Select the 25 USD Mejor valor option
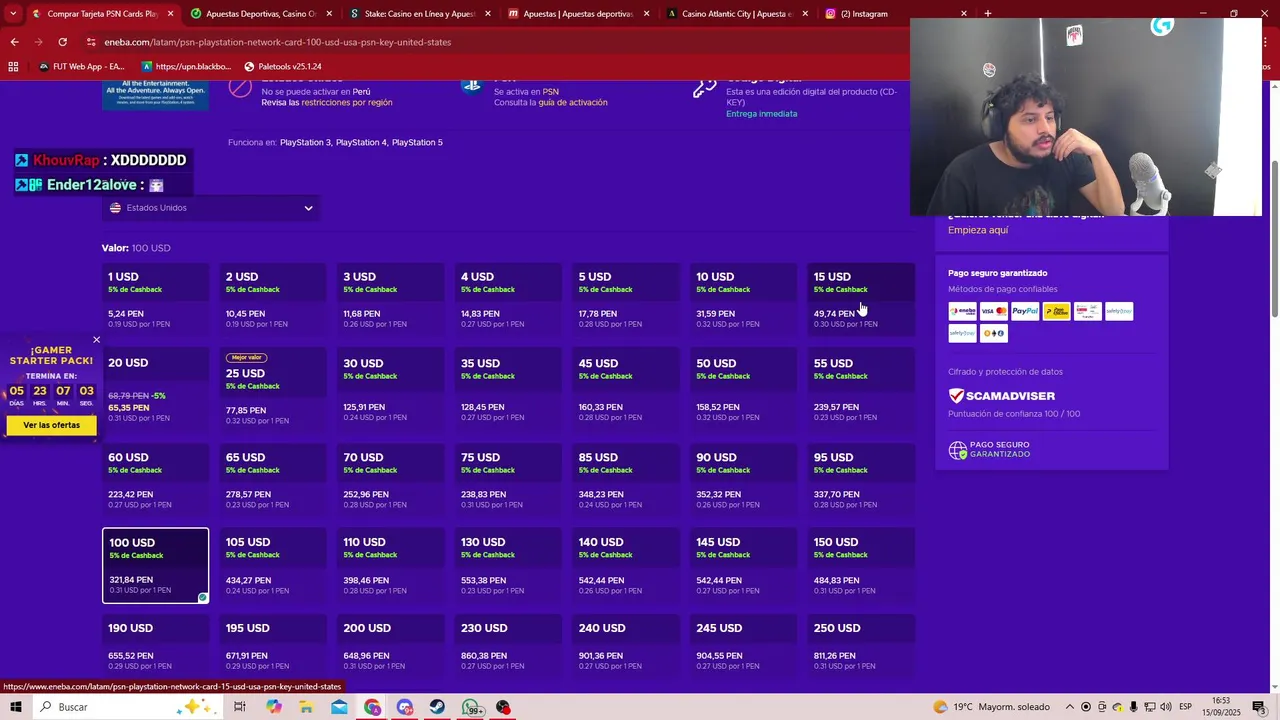This screenshot has width=1280, height=720. [x=273, y=390]
